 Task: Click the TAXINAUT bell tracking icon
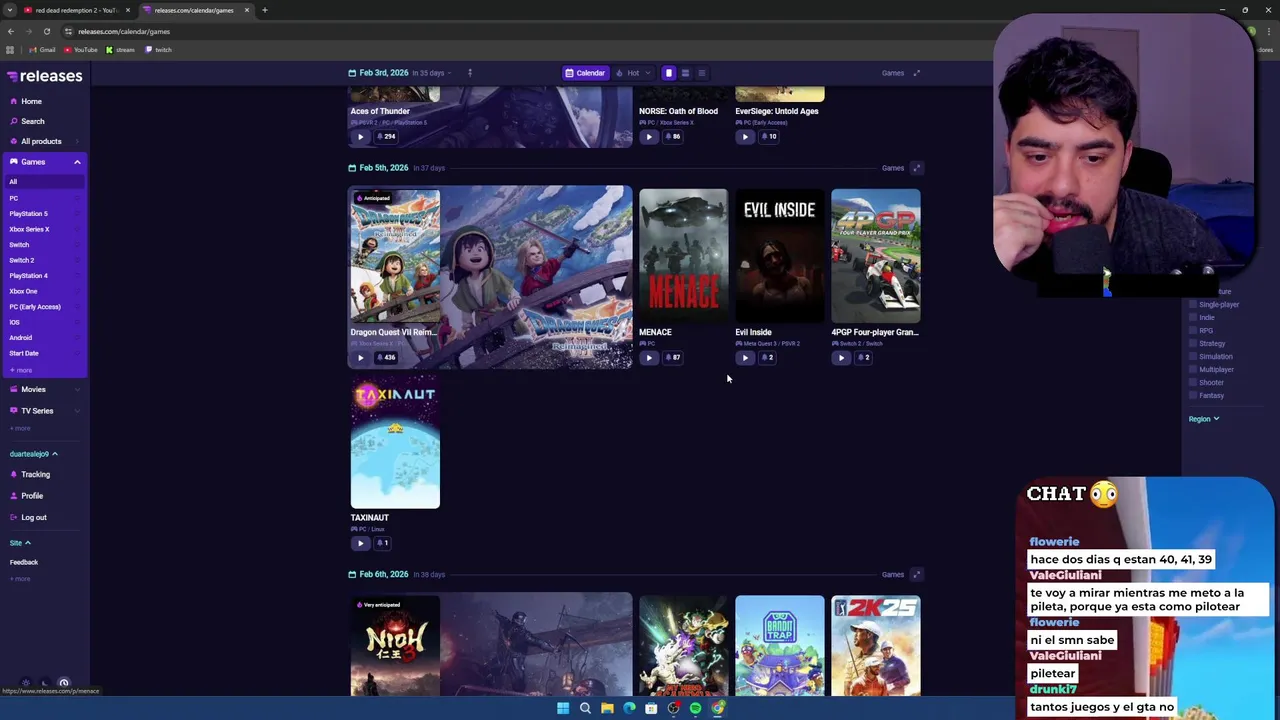382,543
